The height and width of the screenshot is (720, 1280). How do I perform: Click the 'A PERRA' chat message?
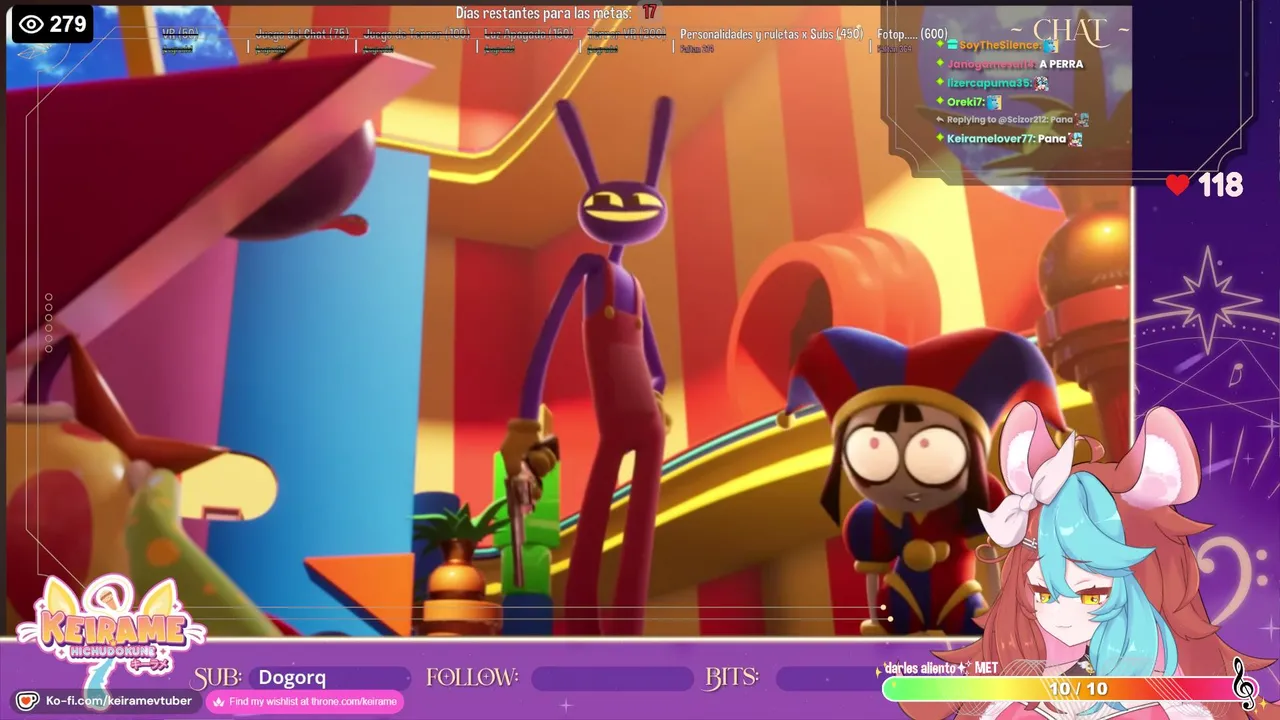pos(1061,64)
